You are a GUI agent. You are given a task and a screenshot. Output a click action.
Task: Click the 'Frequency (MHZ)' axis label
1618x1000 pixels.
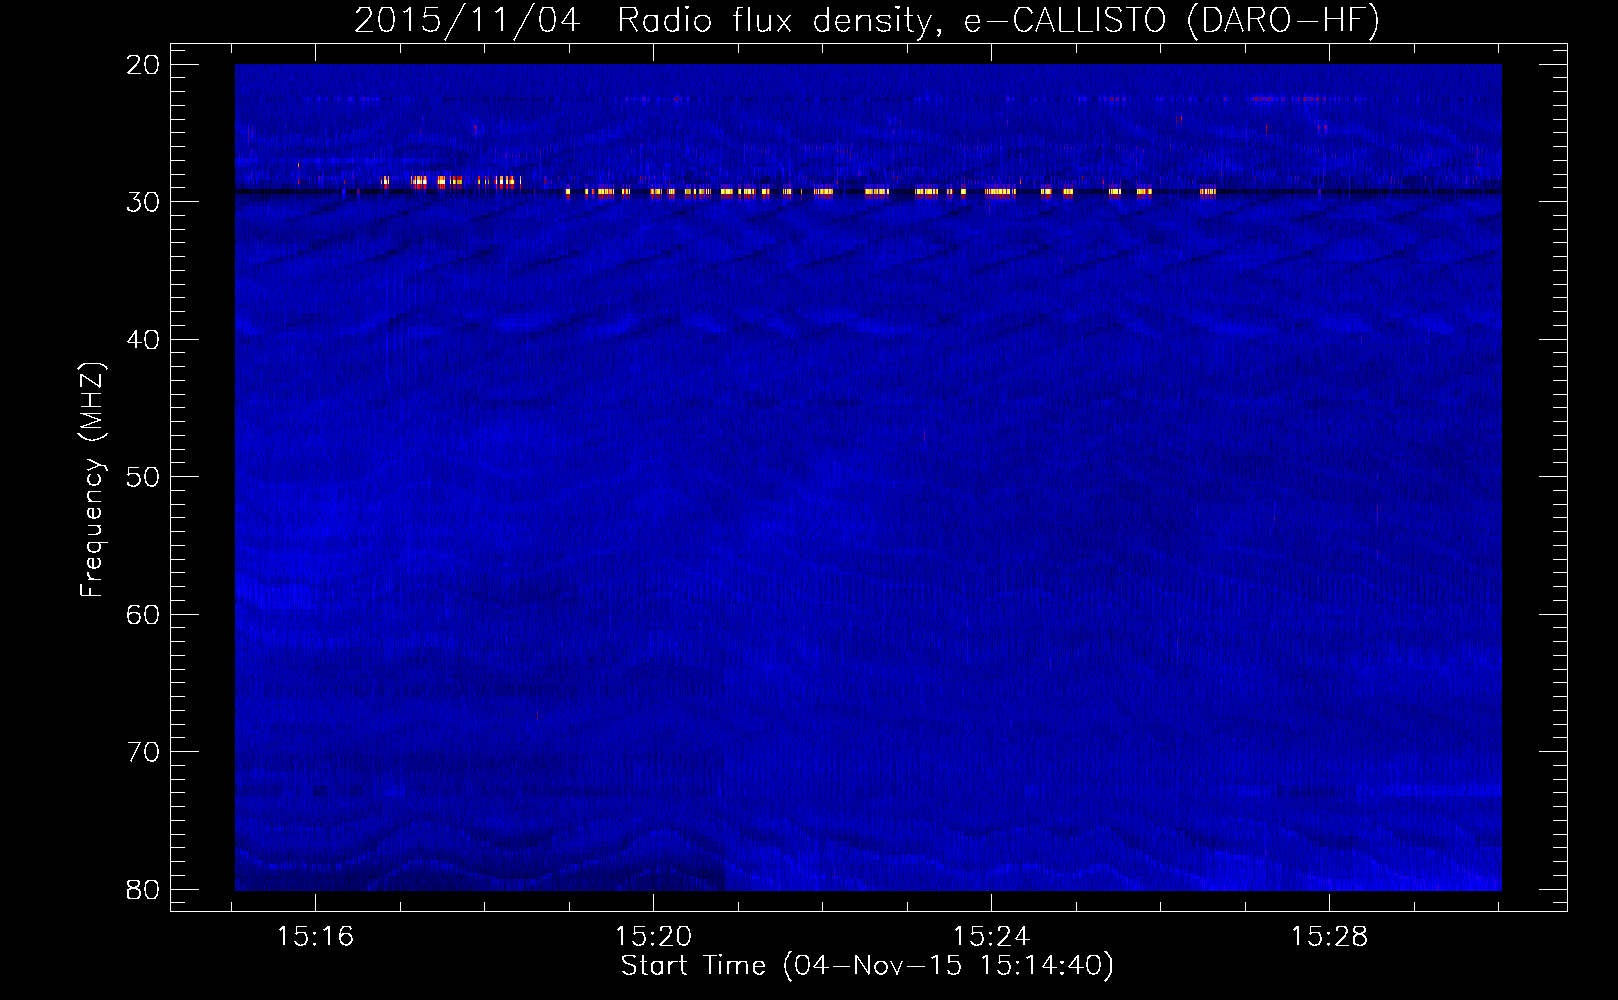[92, 480]
